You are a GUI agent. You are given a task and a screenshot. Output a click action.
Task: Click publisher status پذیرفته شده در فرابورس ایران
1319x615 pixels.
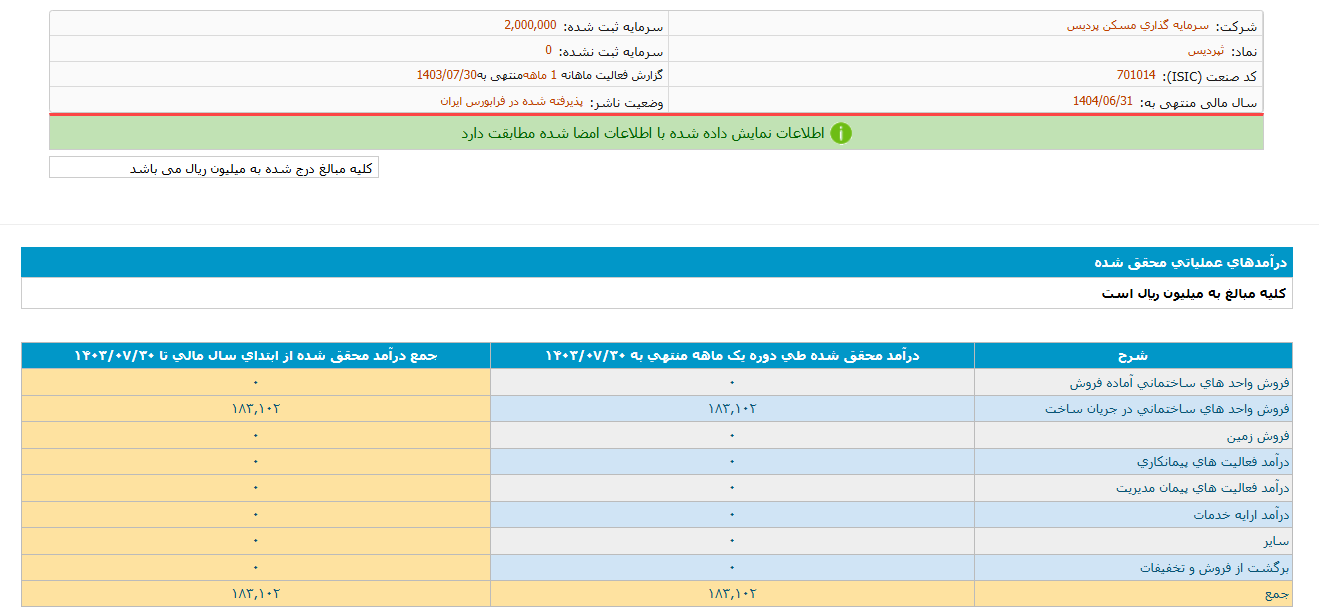click(x=511, y=101)
